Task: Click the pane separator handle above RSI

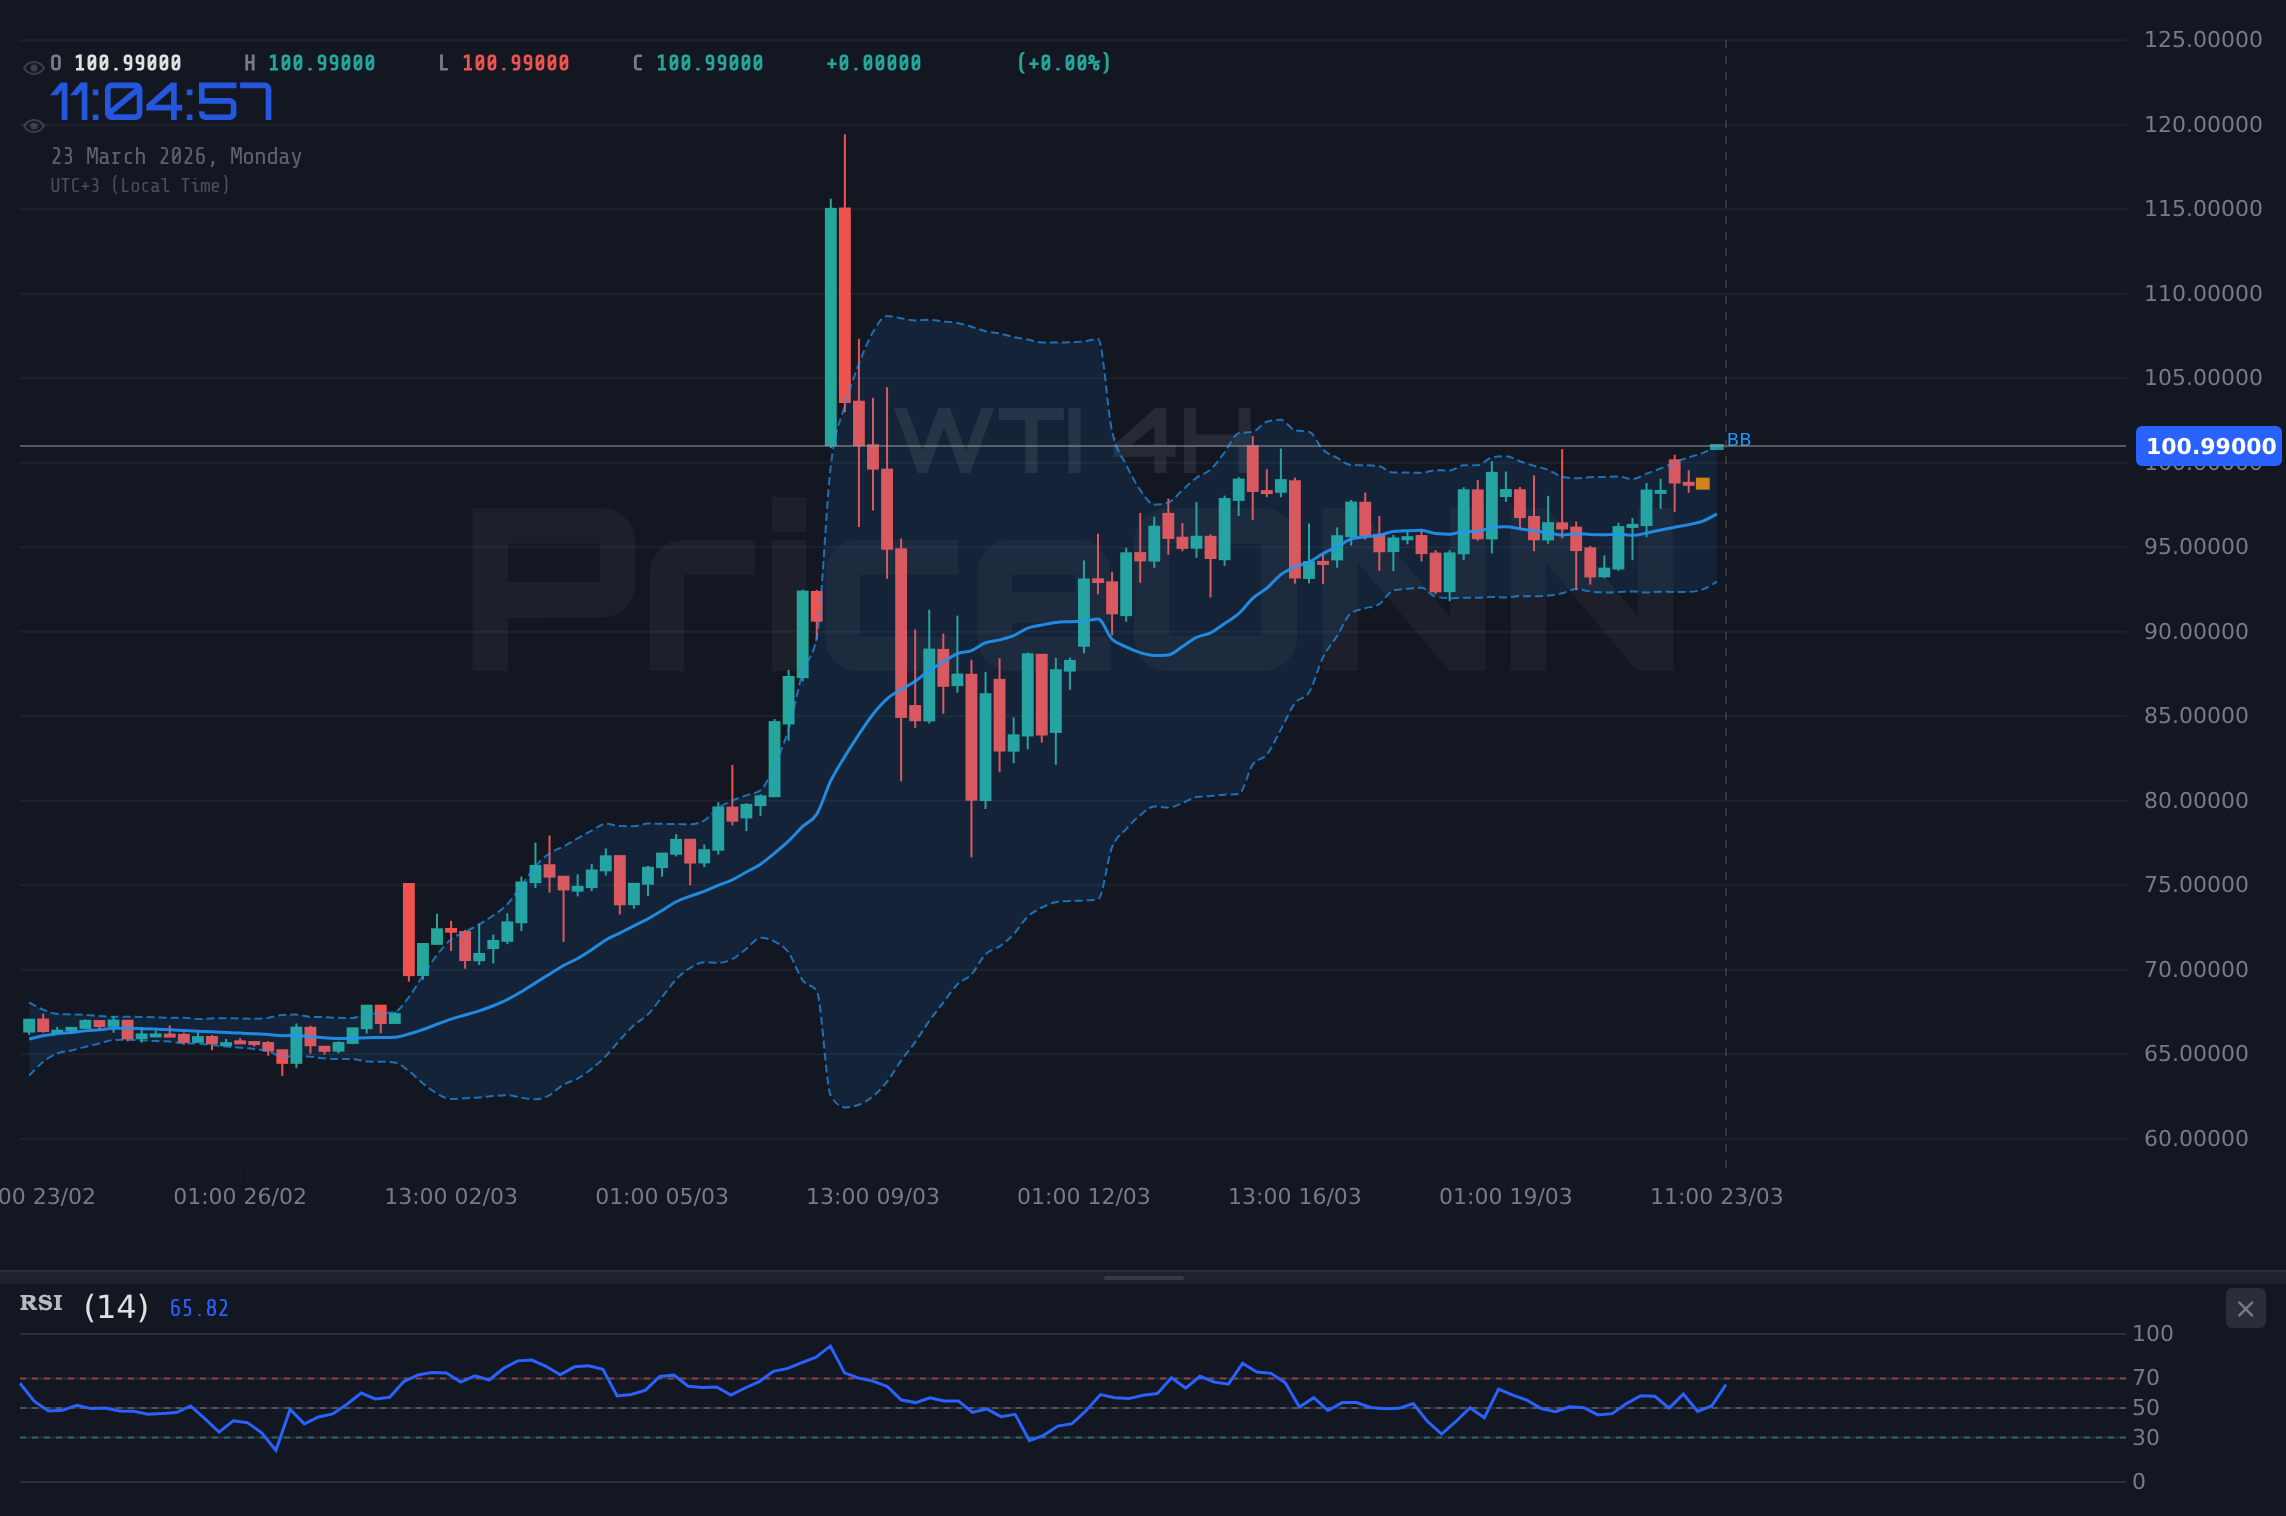Action: tap(1143, 1278)
